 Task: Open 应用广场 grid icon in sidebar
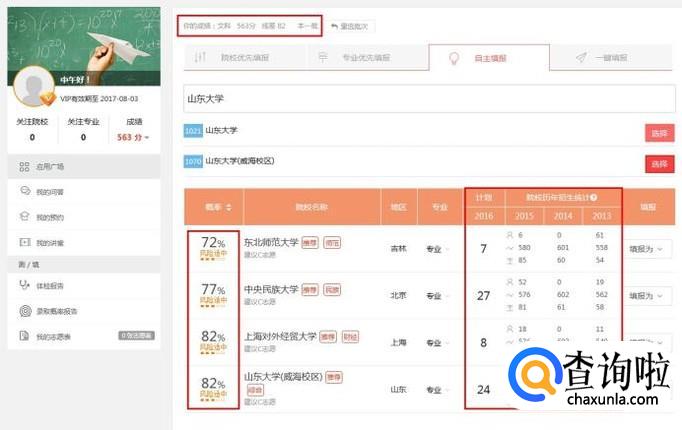pyautogui.click(x=24, y=167)
